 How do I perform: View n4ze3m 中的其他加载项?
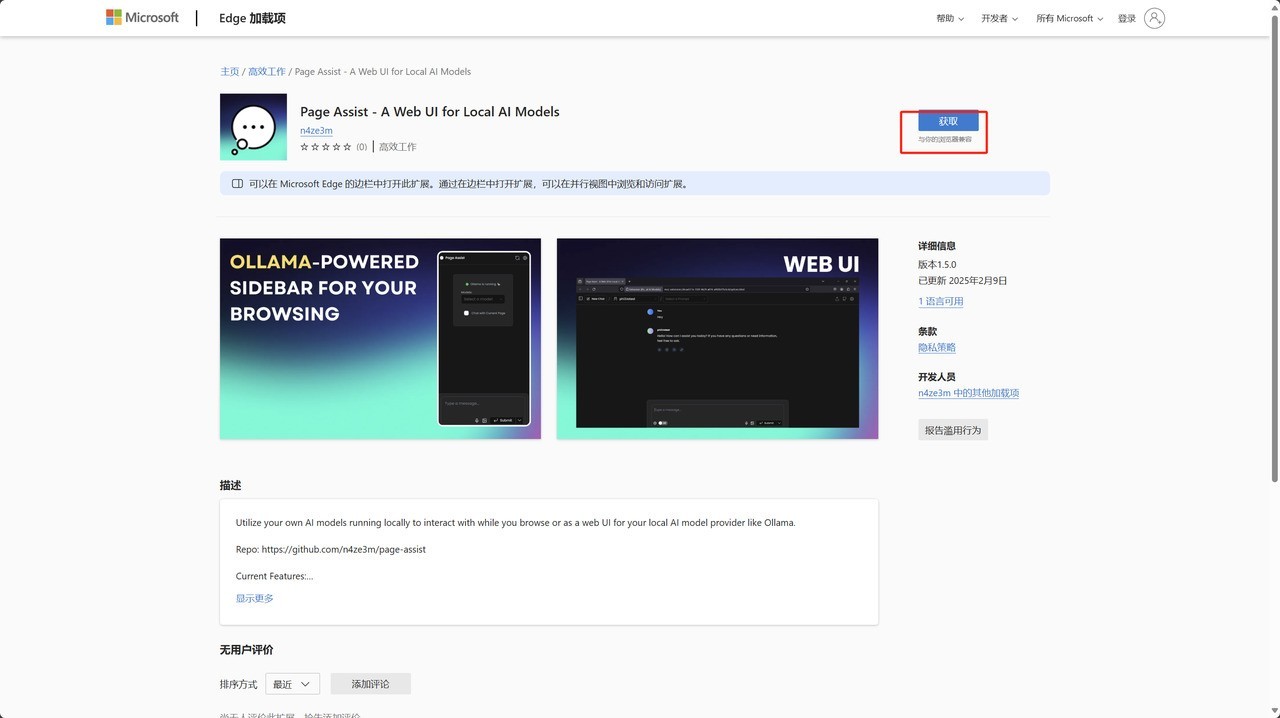click(968, 394)
